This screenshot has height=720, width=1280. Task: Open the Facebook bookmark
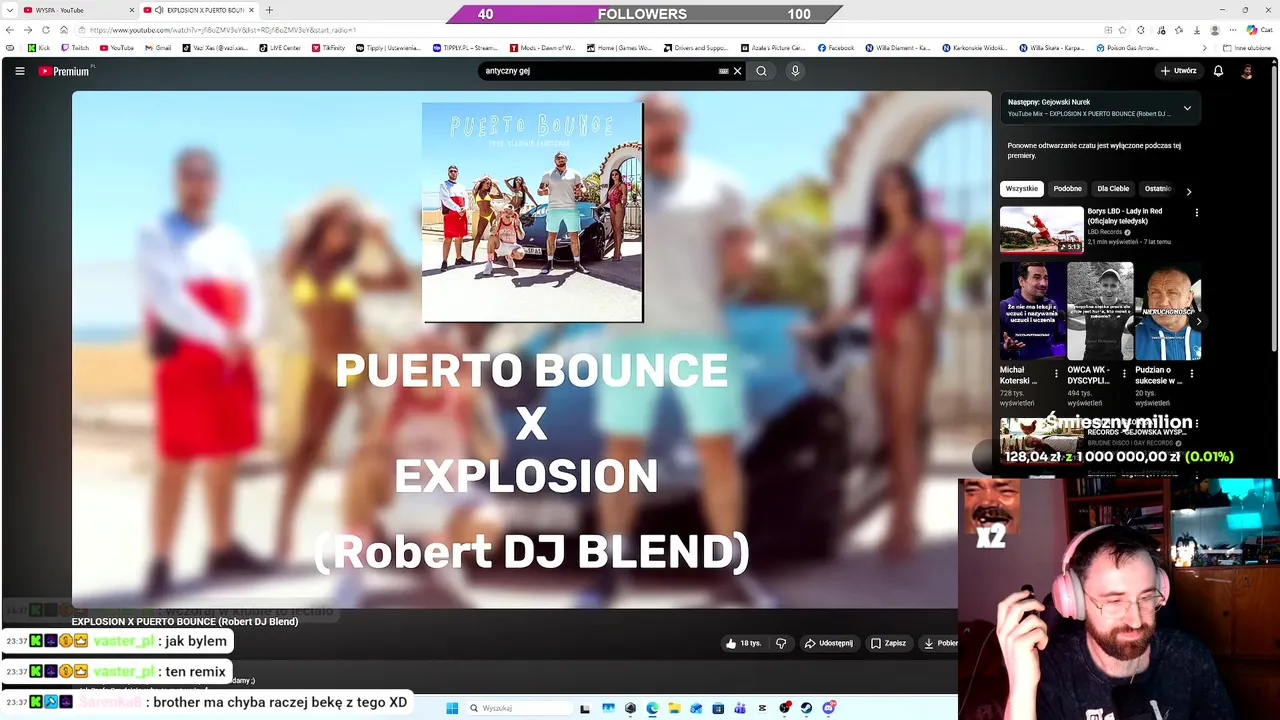836,48
